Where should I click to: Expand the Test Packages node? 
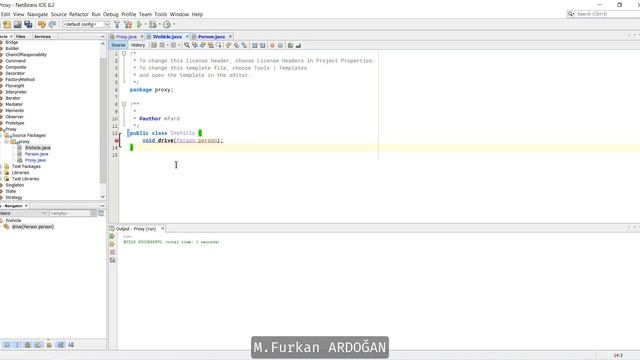pos(1,167)
